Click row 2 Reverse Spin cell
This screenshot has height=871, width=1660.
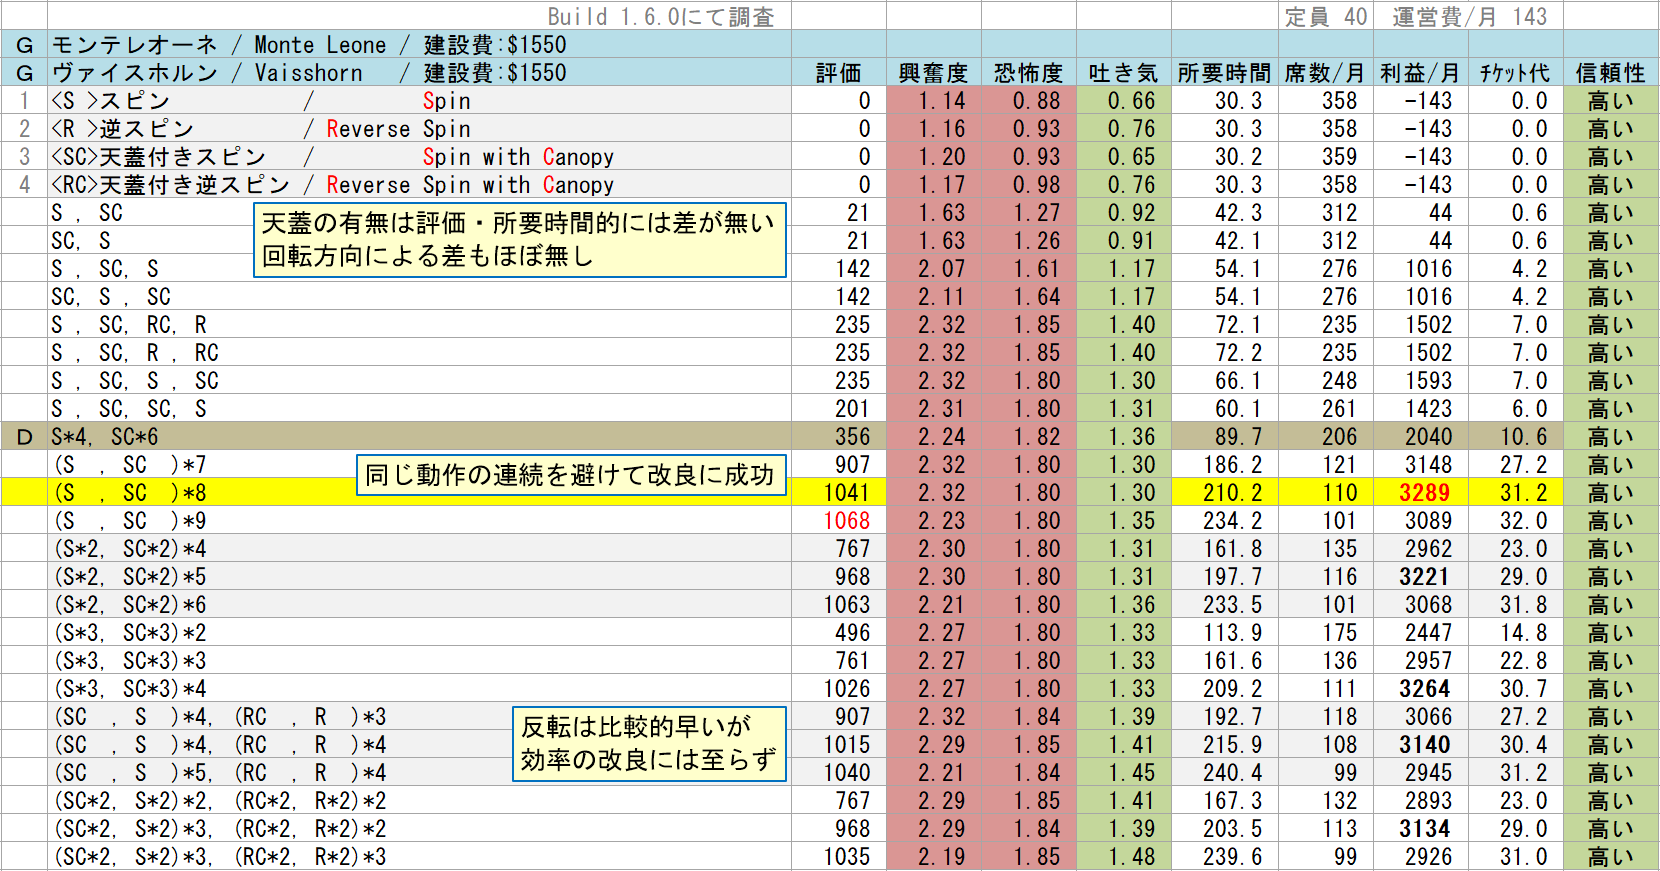click(420, 129)
